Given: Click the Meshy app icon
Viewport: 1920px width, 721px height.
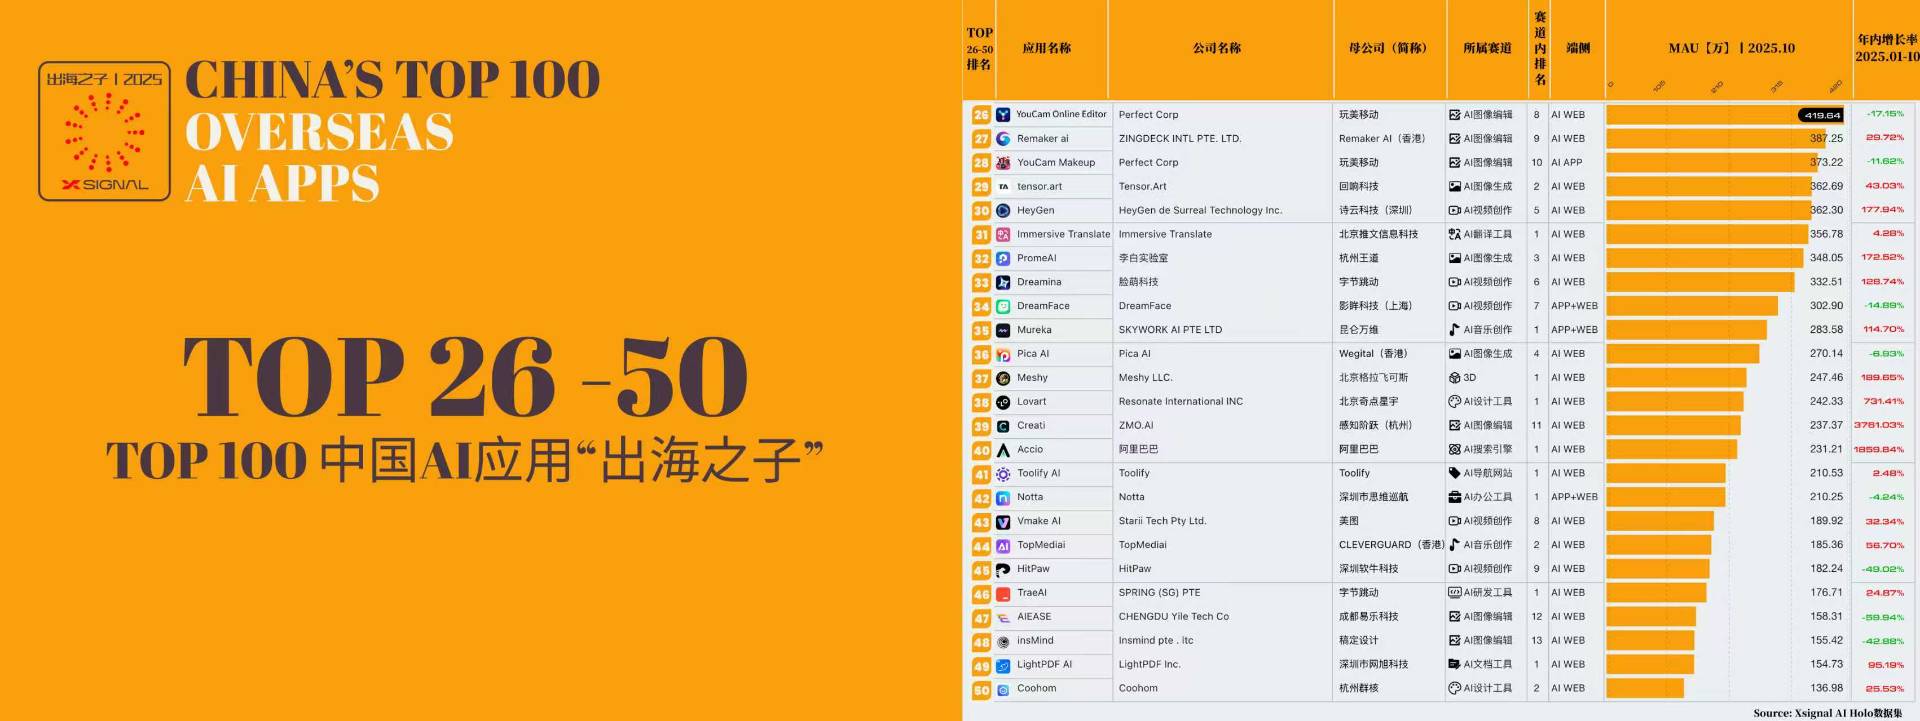Looking at the screenshot, I should [1003, 378].
